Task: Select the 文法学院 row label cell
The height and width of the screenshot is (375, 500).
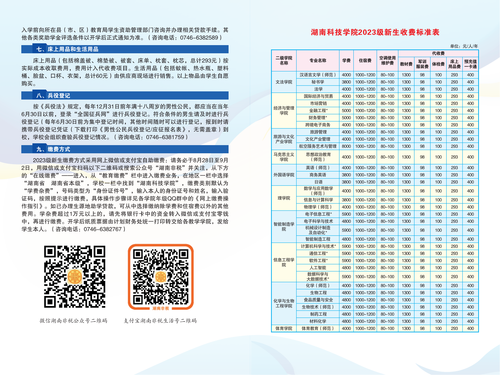Action: (x=284, y=82)
